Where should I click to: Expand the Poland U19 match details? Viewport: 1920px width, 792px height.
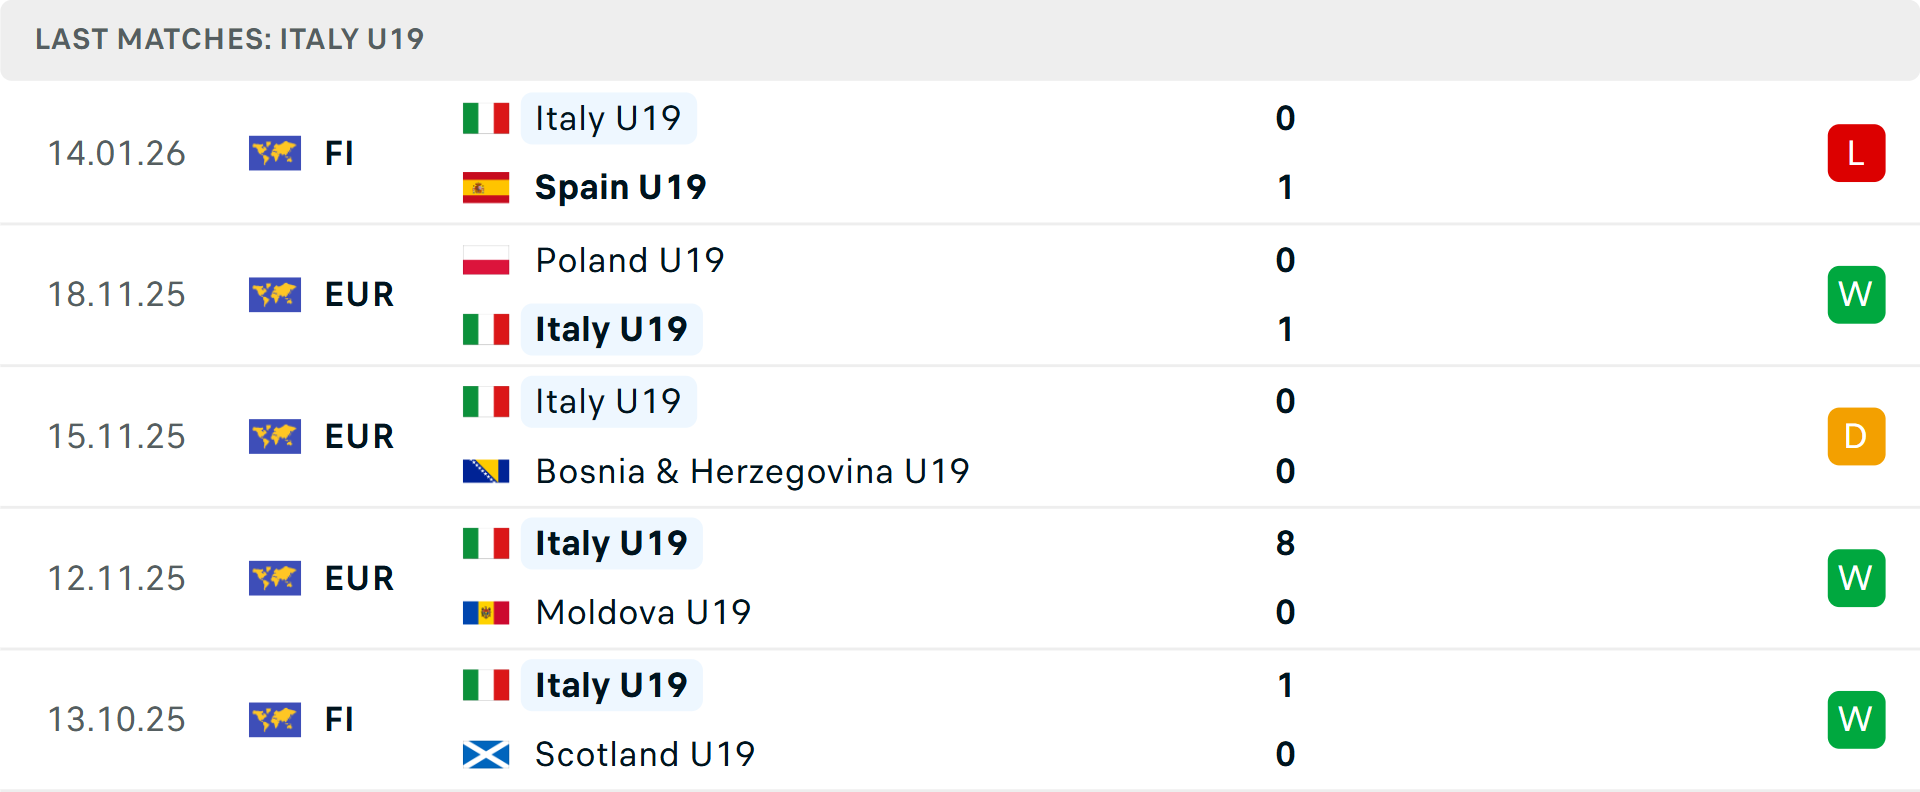point(629,260)
